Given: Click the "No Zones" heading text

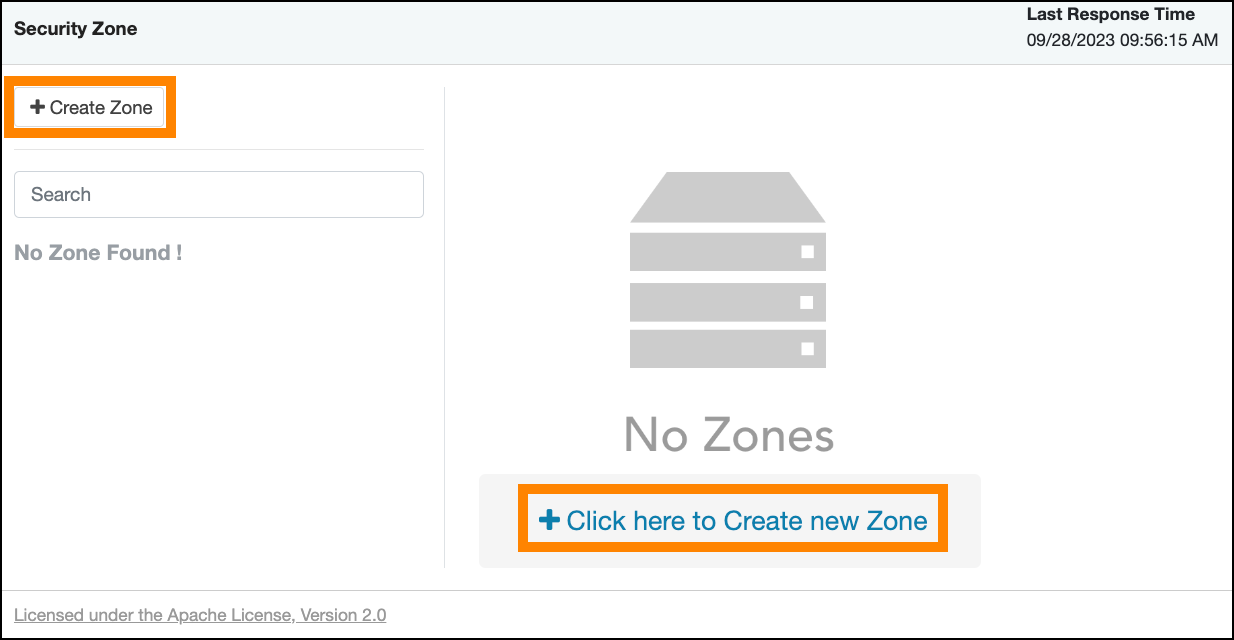Looking at the screenshot, I should [728, 435].
